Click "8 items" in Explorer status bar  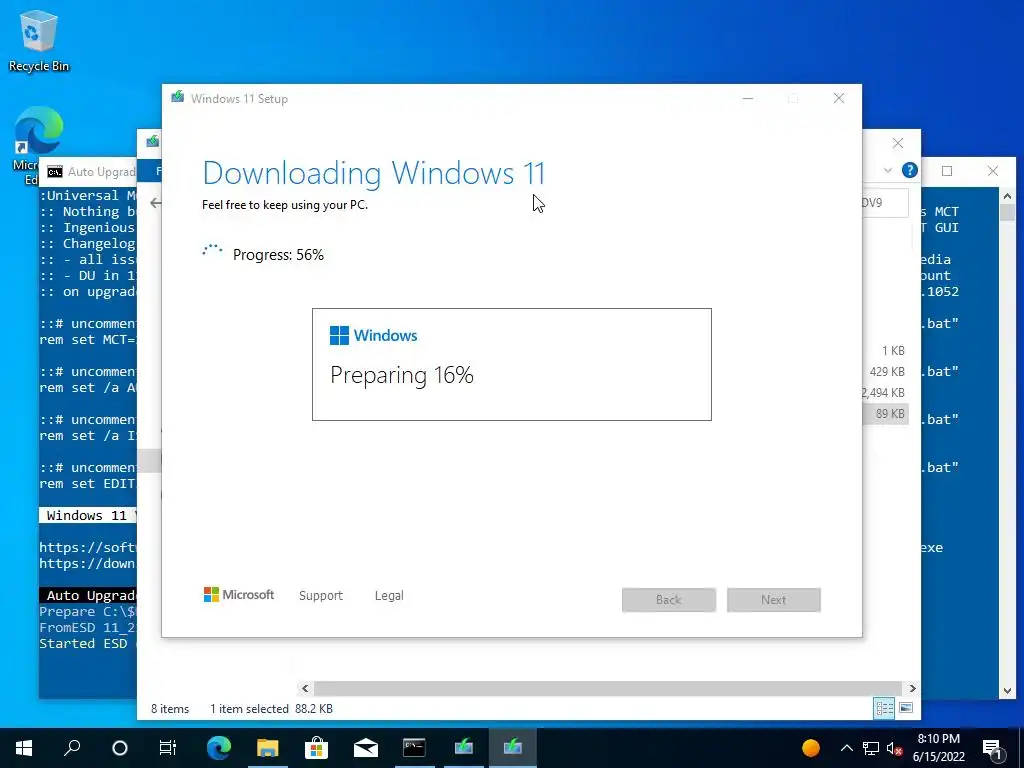[x=170, y=709]
